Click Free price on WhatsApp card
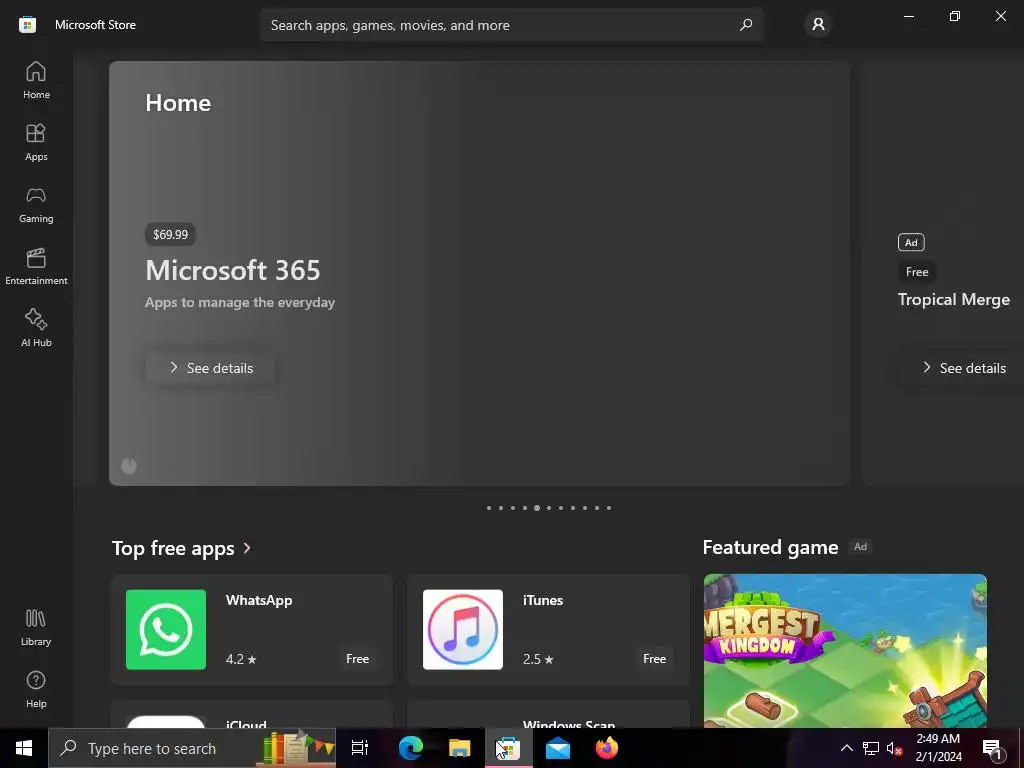1024x768 pixels. point(357,659)
